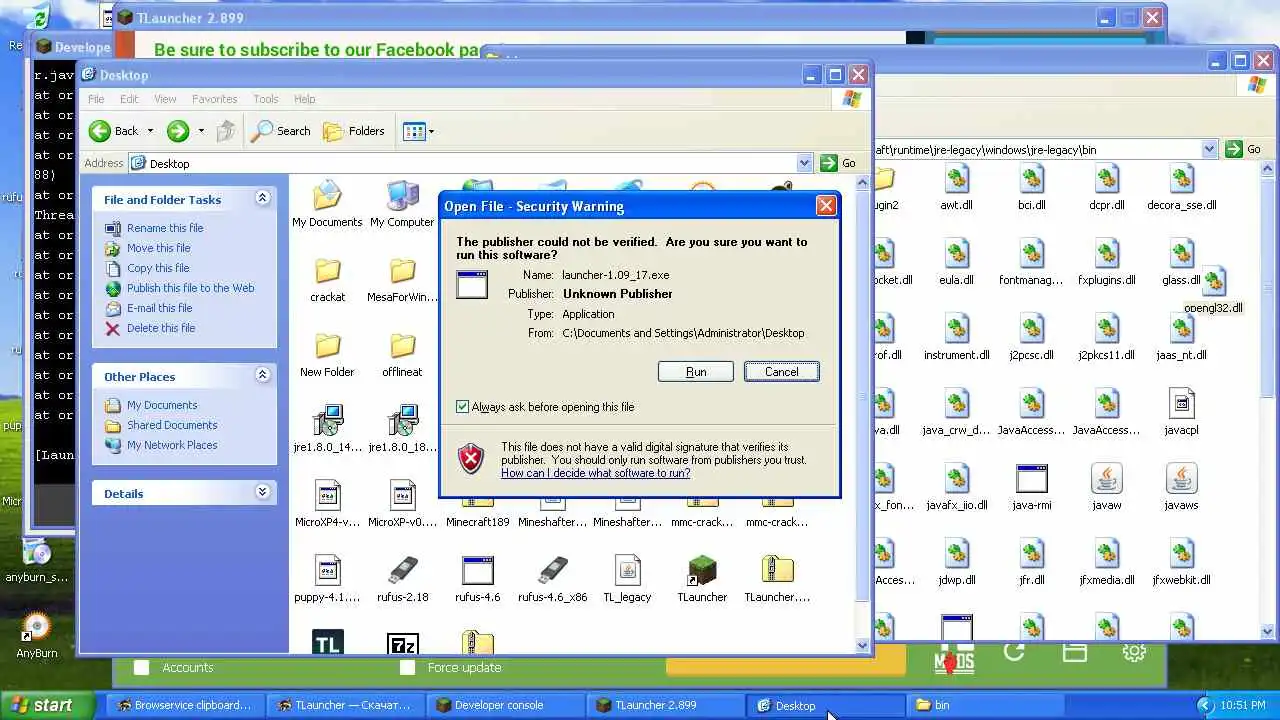Select TLauncher zip archive icon

tap(777, 571)
